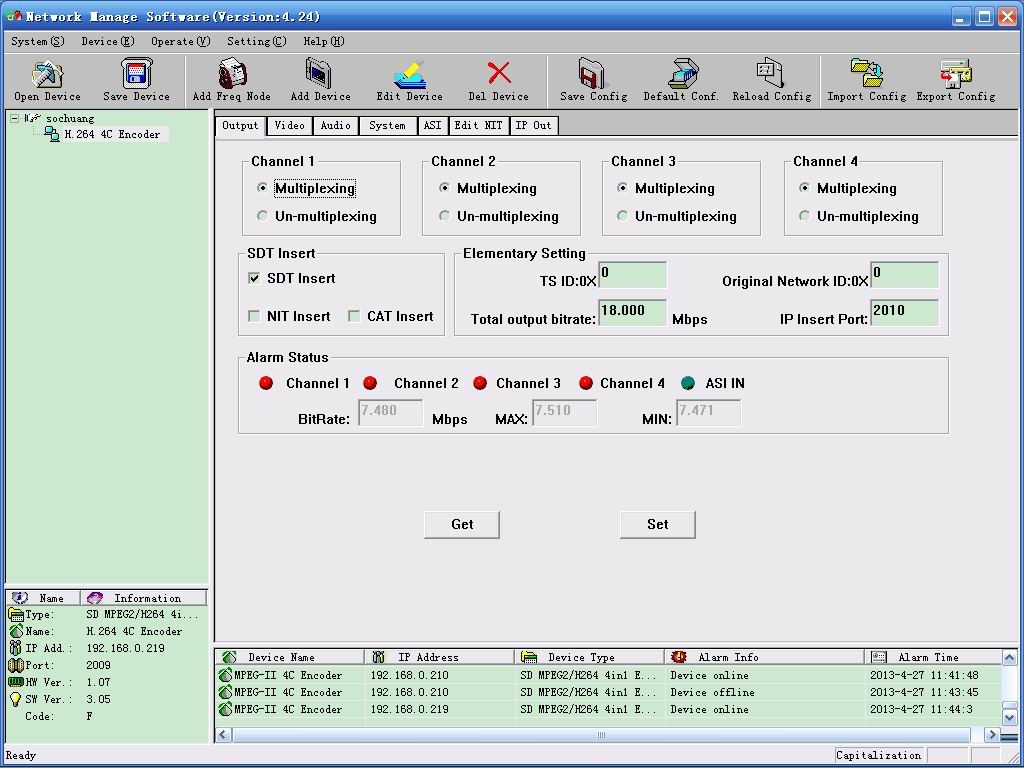Click the Original Network ID input field
The width and height of the screenshot is (1024, 768).
pyautogui.click(x=904, y=275)
